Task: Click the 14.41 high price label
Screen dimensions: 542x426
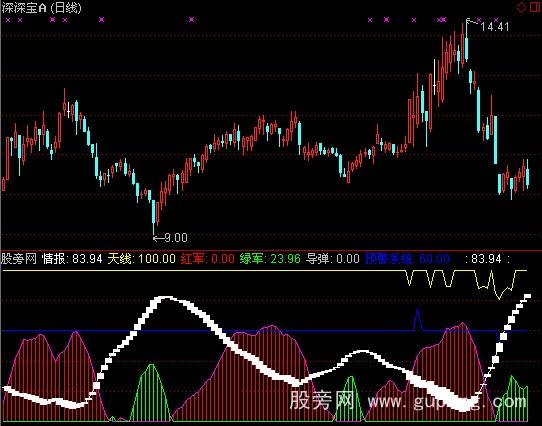Action: tap(495, 27)
